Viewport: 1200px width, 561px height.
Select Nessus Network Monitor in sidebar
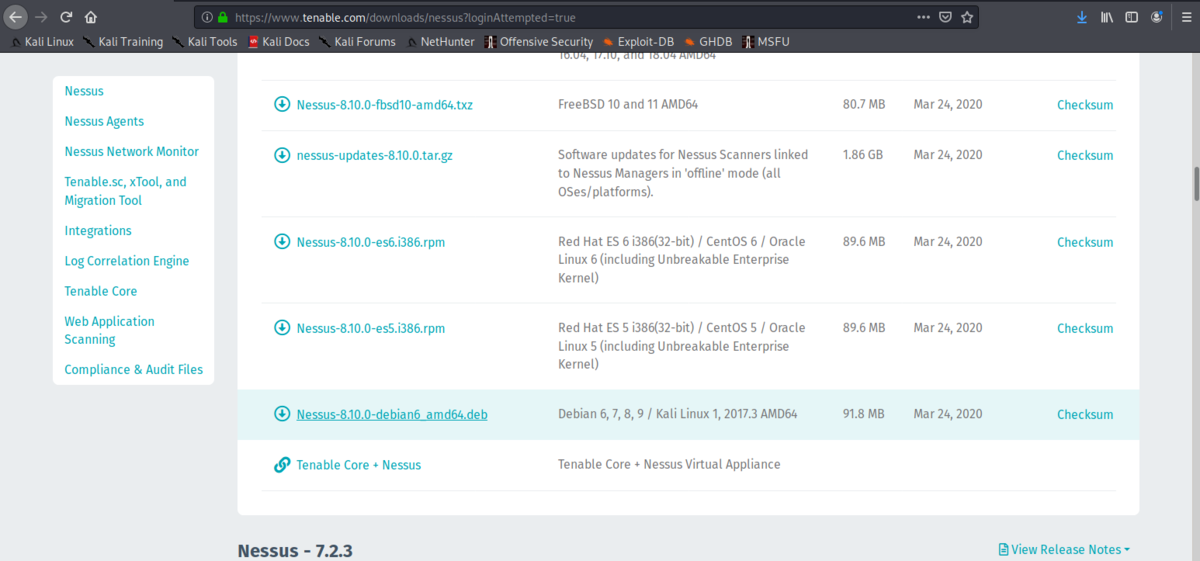pos(132,152)
